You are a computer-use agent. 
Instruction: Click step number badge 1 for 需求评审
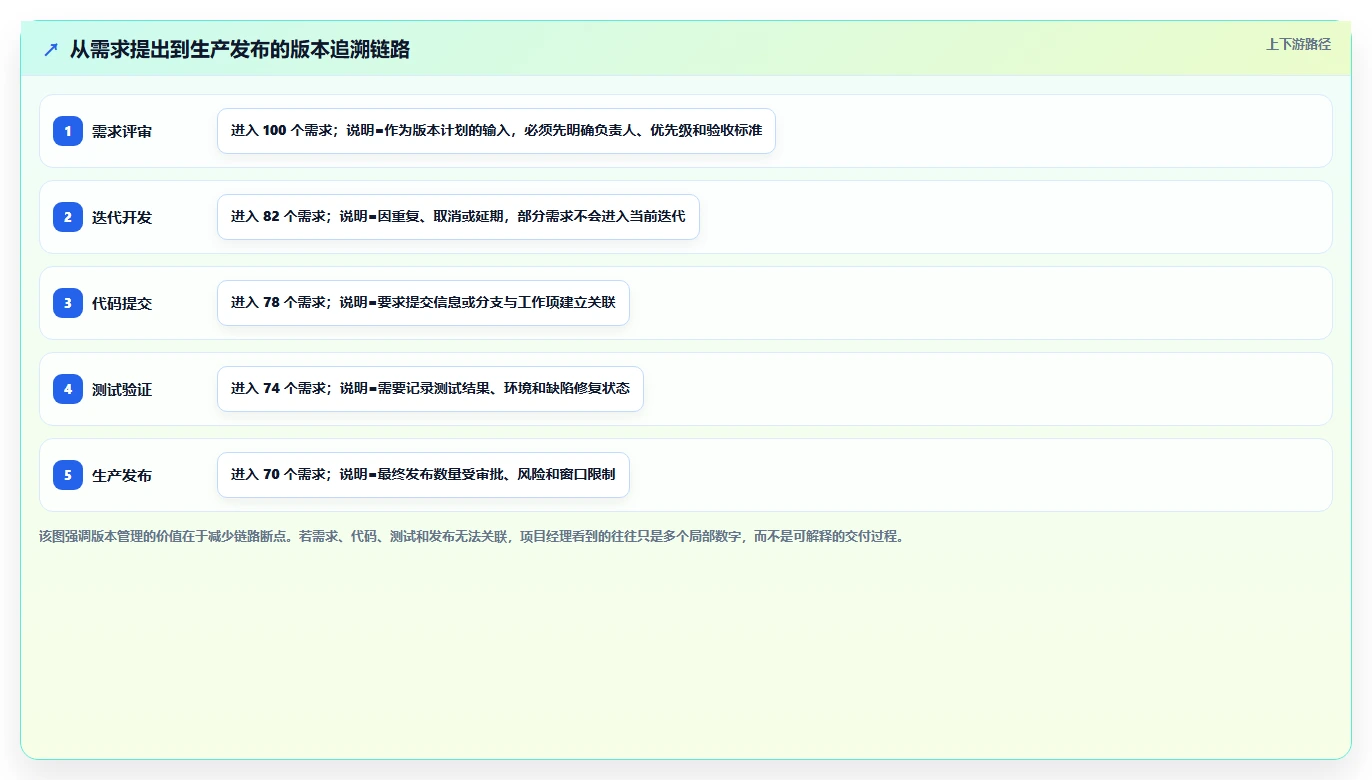(68, 131)
